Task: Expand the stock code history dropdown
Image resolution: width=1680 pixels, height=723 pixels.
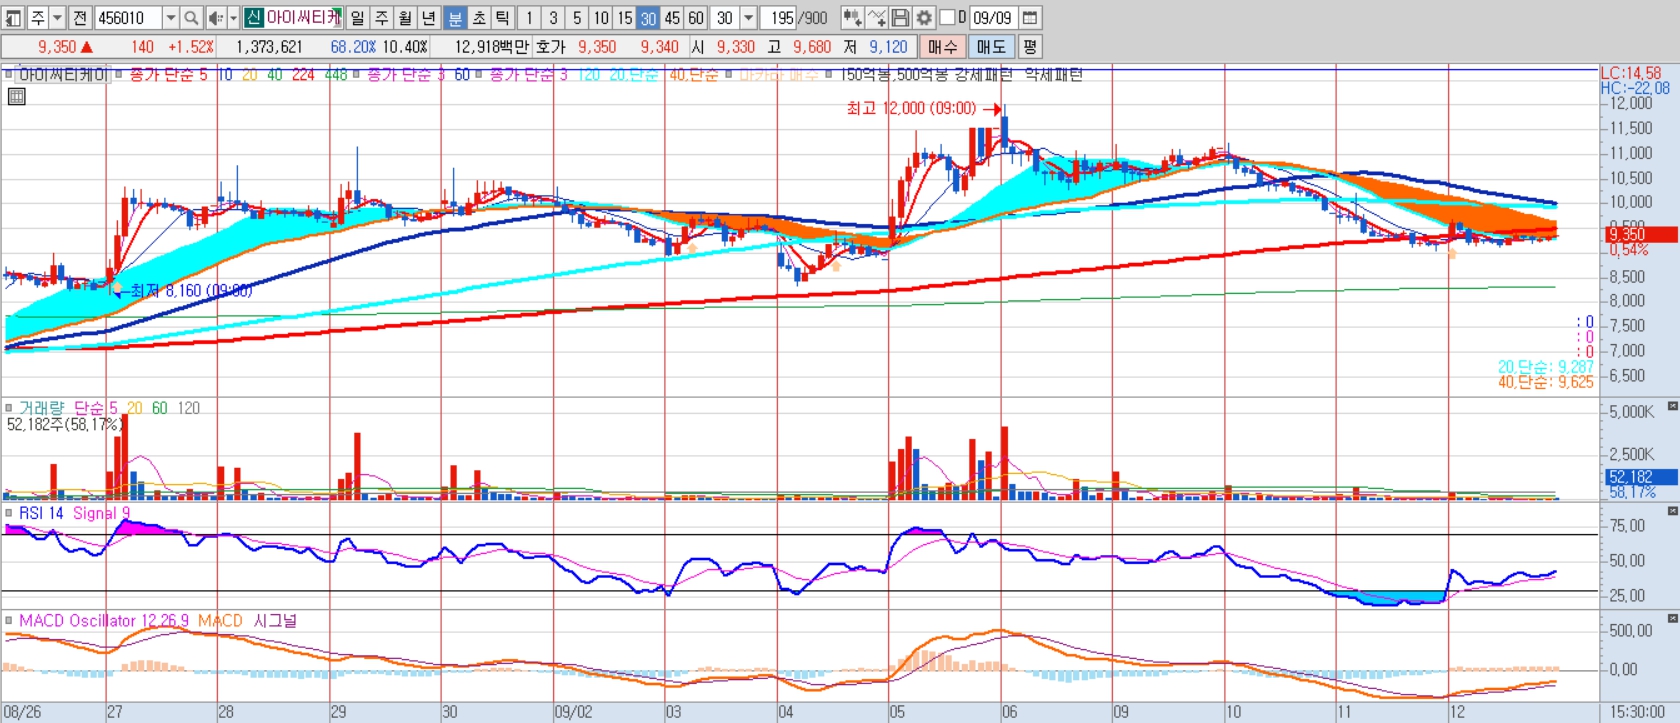Action: point(170,18)
